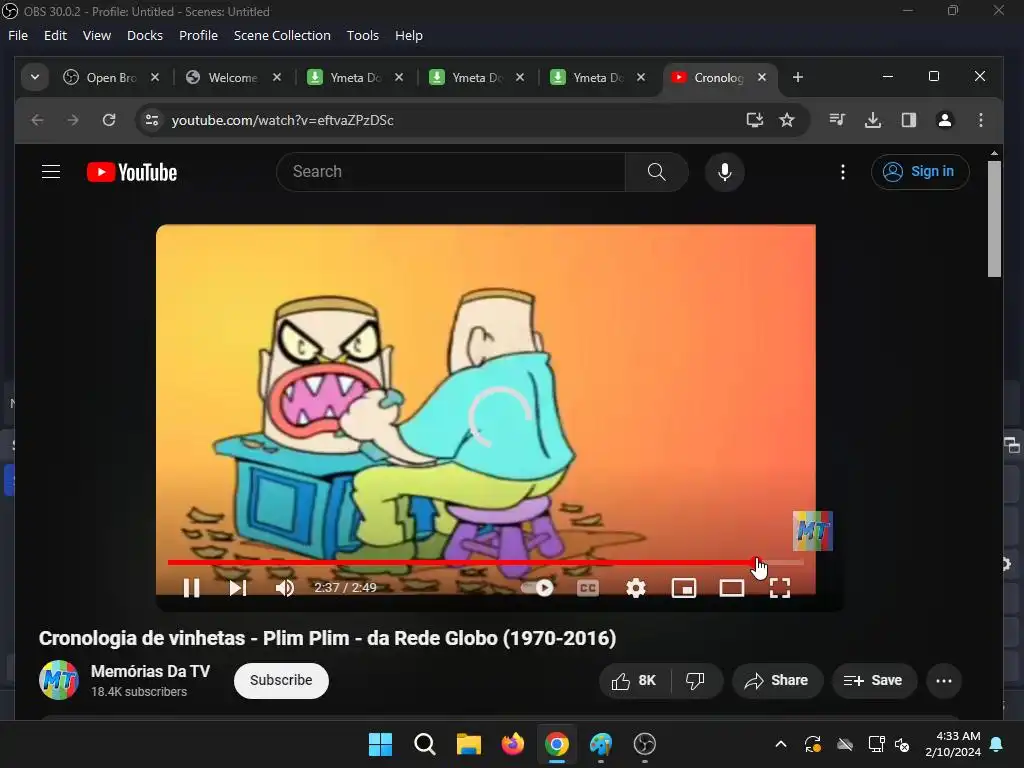The image size is (1024, 768).
Task: Open File Explorer from taskbar
Action: (468, 744)
